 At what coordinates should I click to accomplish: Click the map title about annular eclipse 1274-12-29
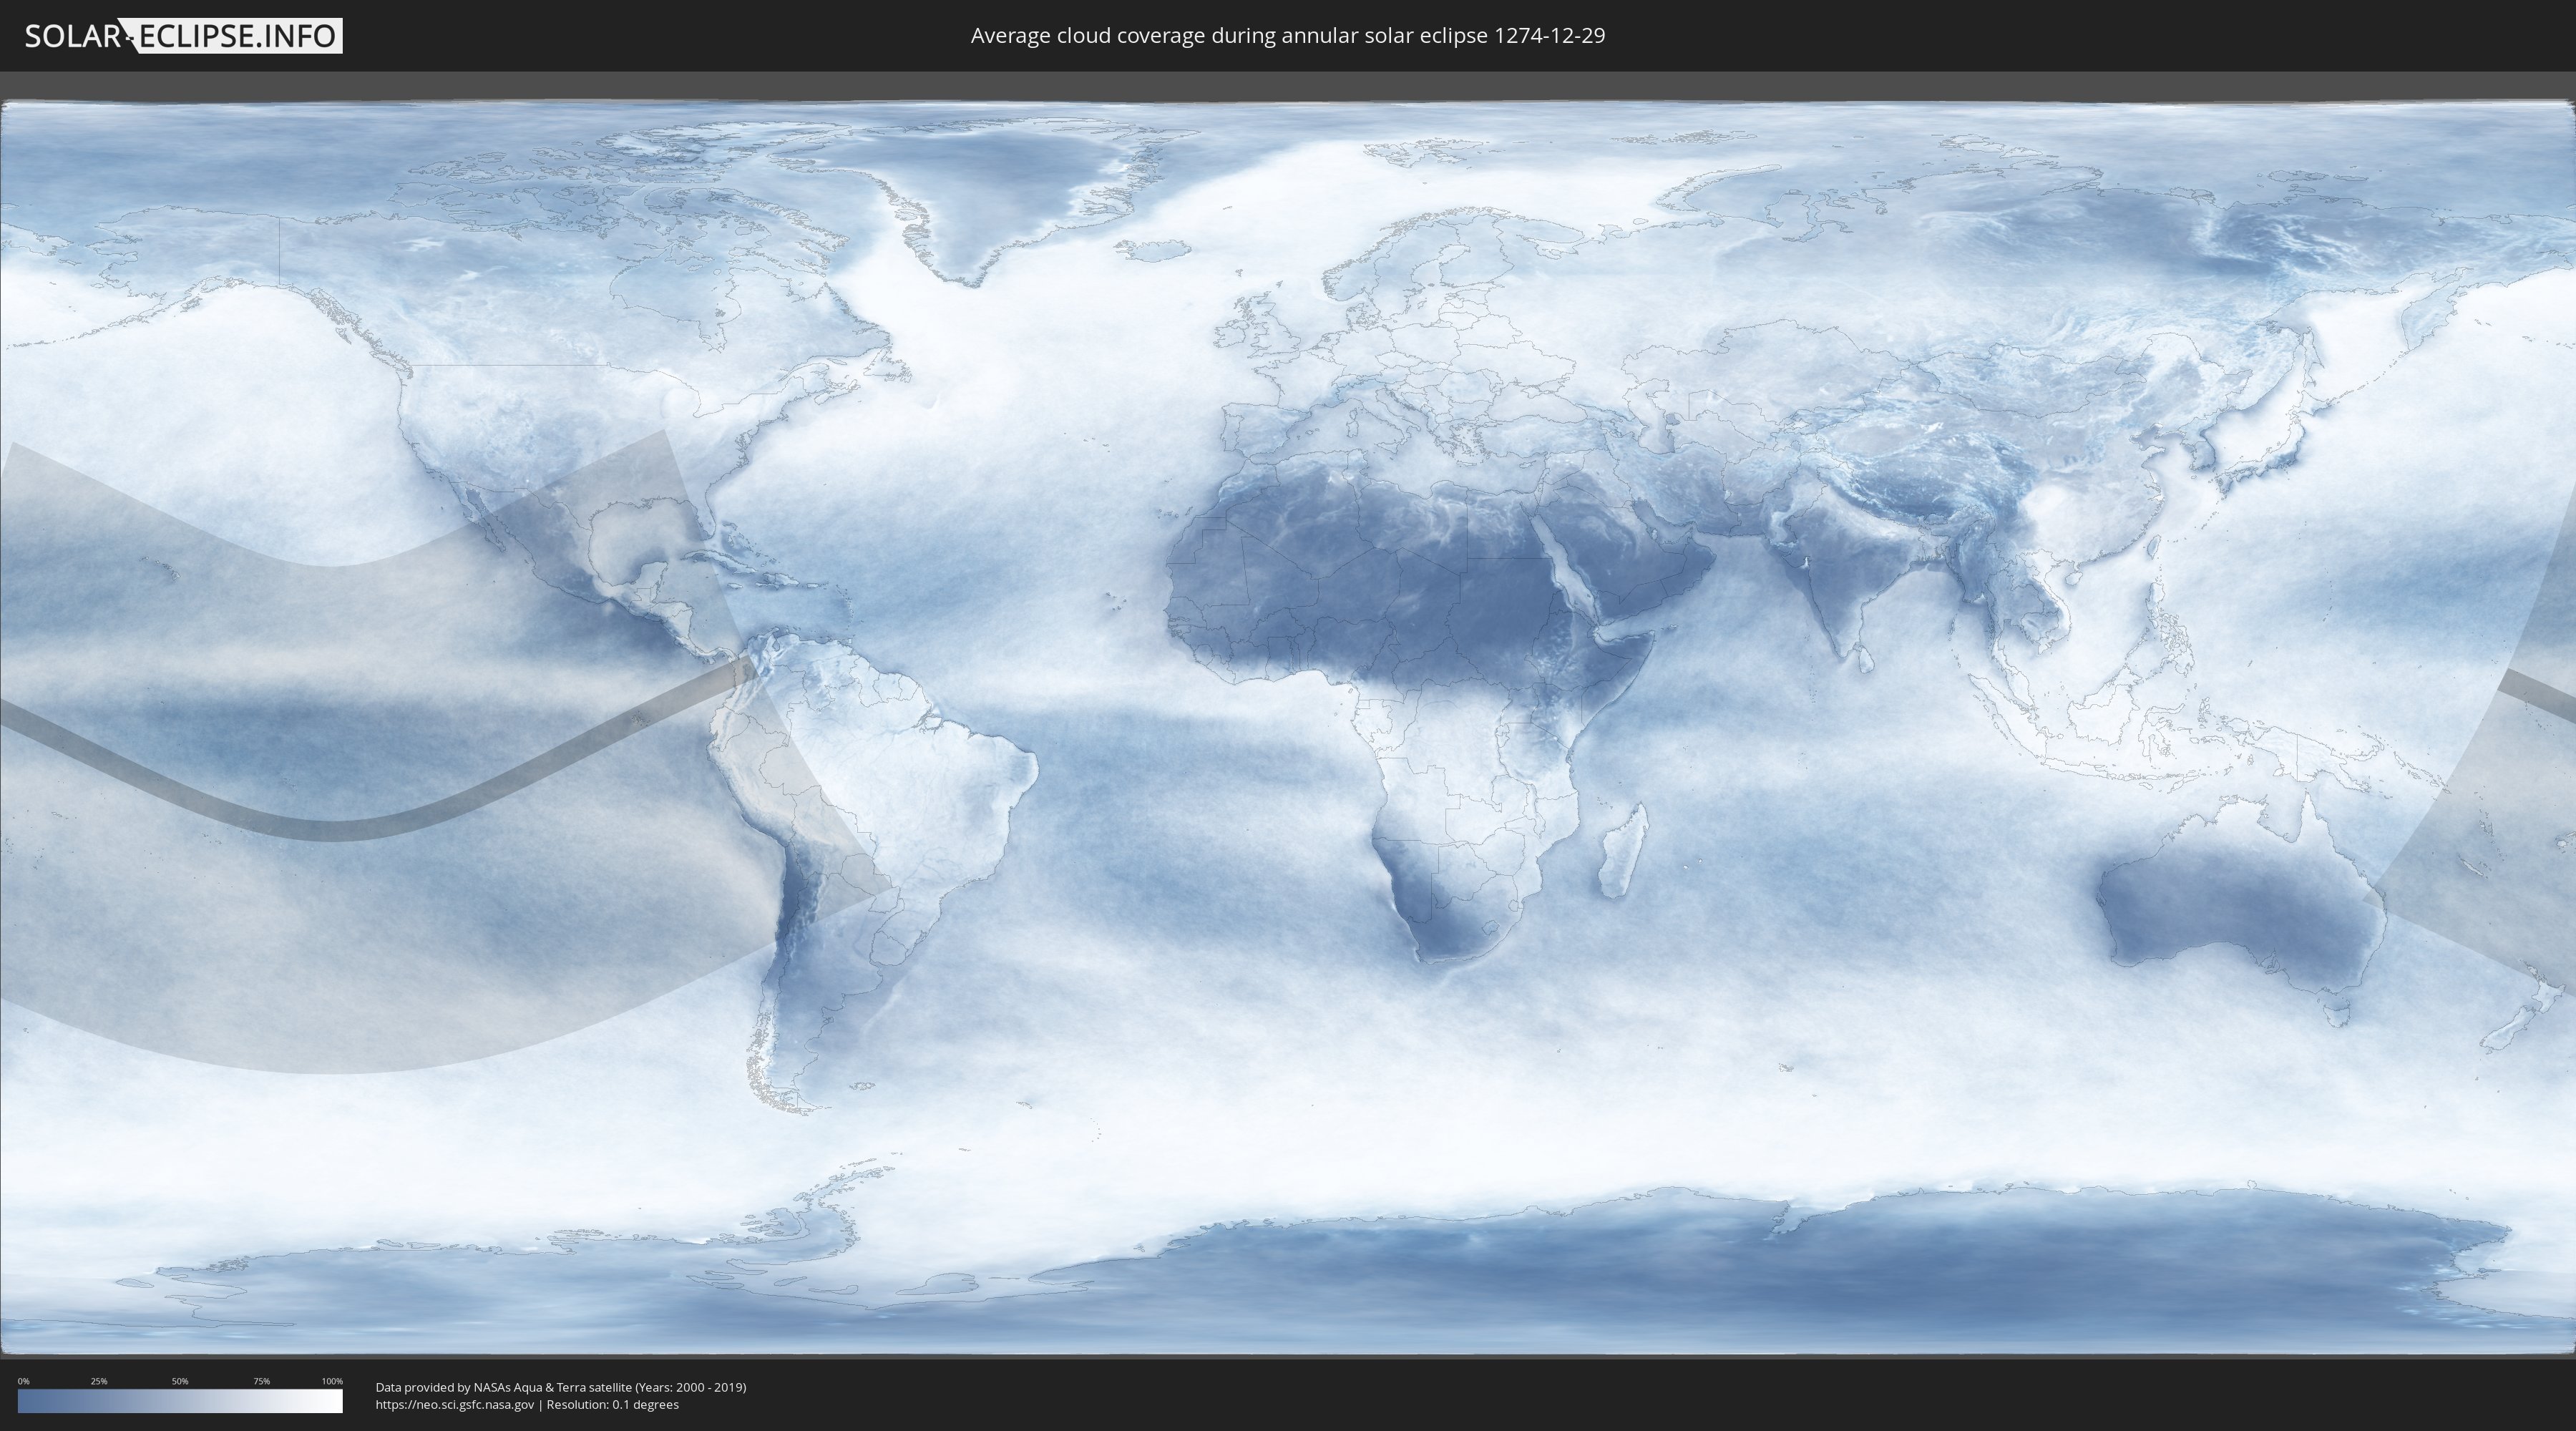pyautogui.click(x=1288, y=35)
